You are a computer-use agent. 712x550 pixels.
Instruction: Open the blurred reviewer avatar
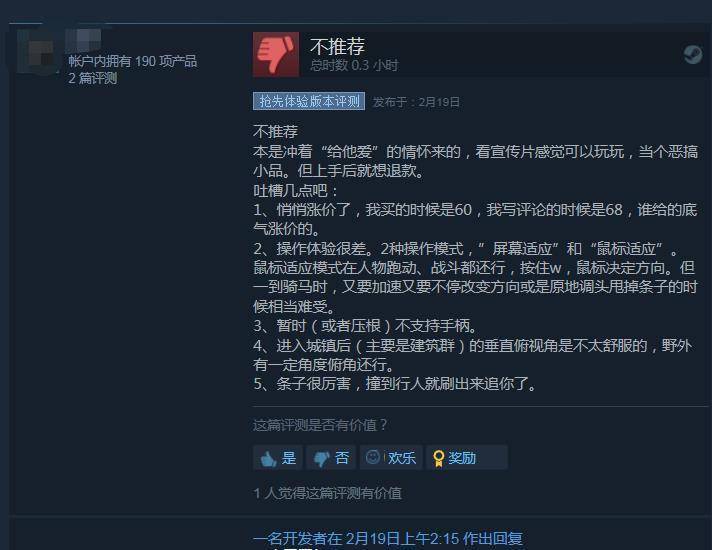[38, 51]
